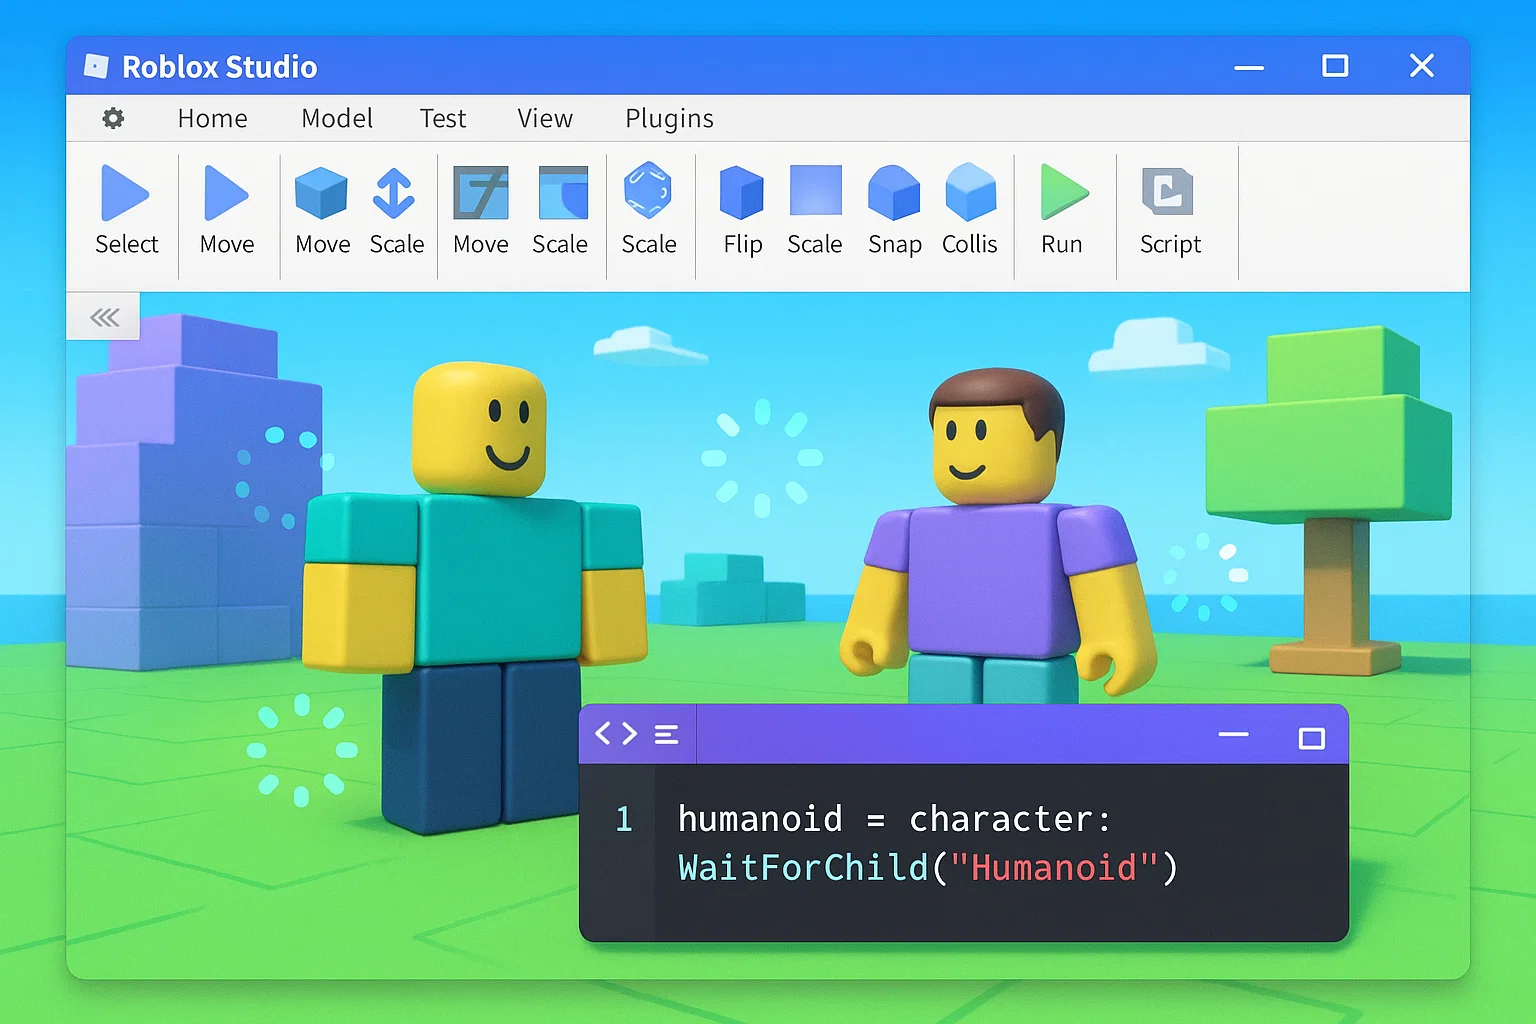Click Move with the slashed square icon
The image size is (1536, 1024).
click(x=481, y=193)
